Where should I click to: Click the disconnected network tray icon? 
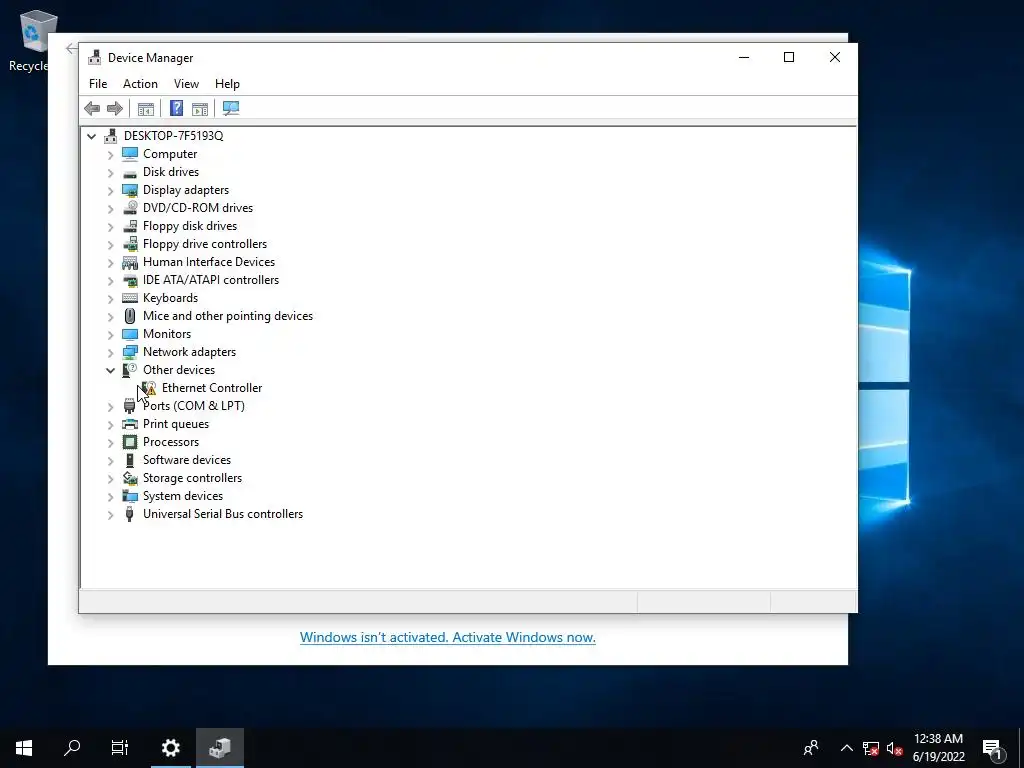click(871, 748)
